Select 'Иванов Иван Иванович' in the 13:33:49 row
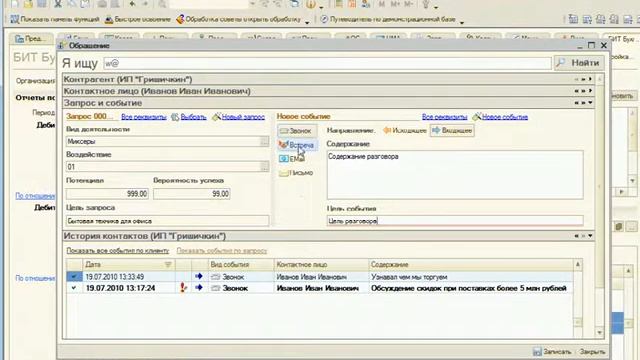 coord(321,277)
